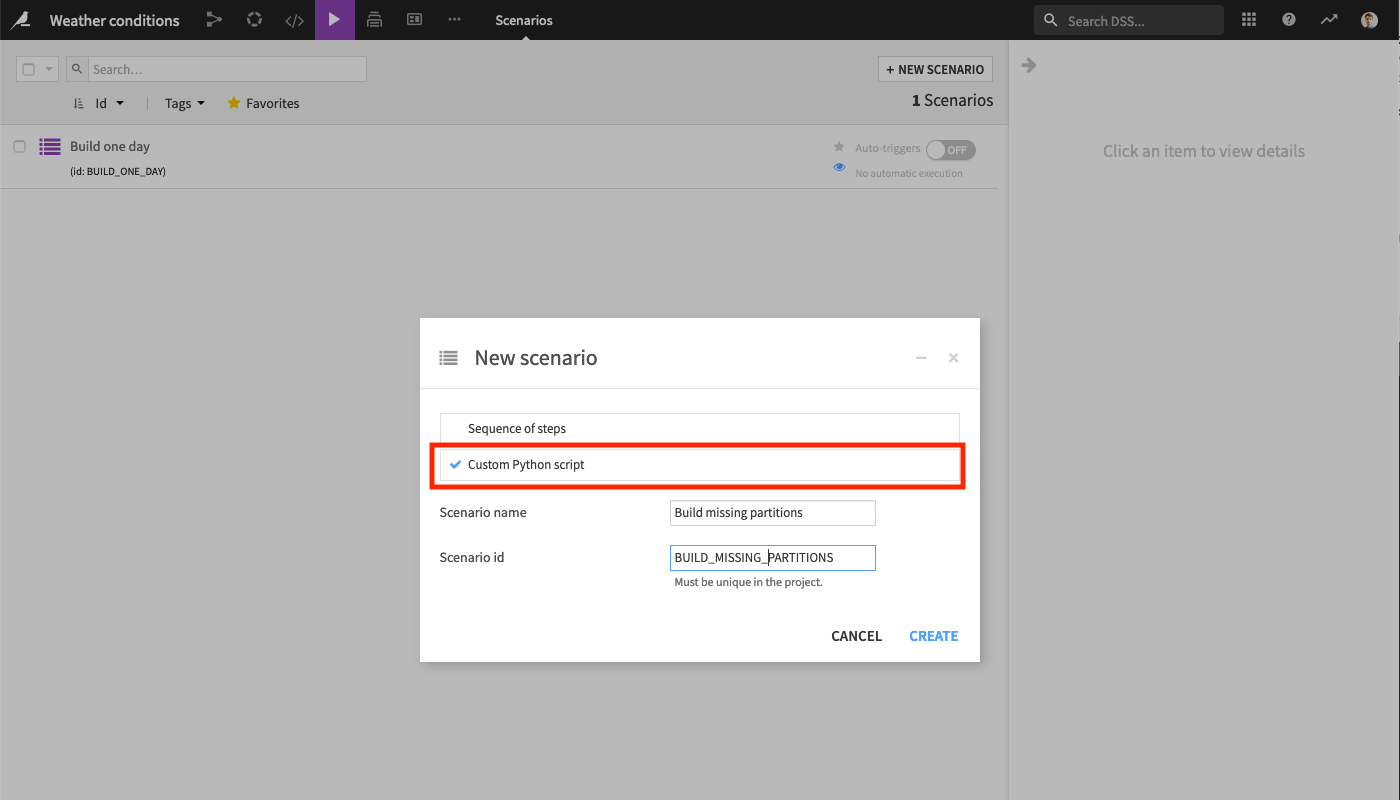Screen dimensions: 1400x800
Task: Click the user profile avatar
Action: pos(1369,20)
